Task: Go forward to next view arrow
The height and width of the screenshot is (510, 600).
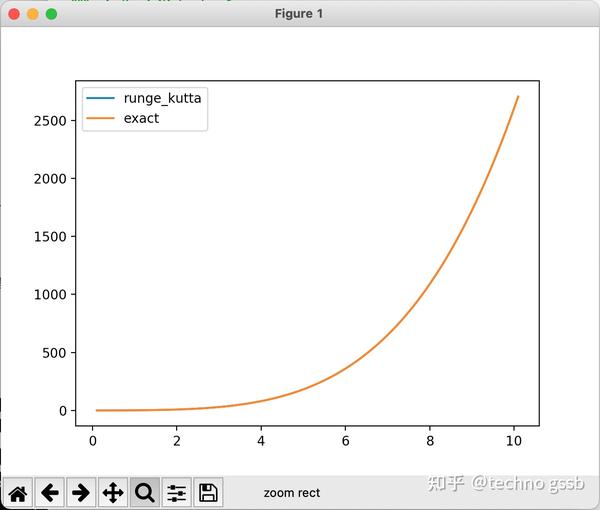Action: (81, 492)
